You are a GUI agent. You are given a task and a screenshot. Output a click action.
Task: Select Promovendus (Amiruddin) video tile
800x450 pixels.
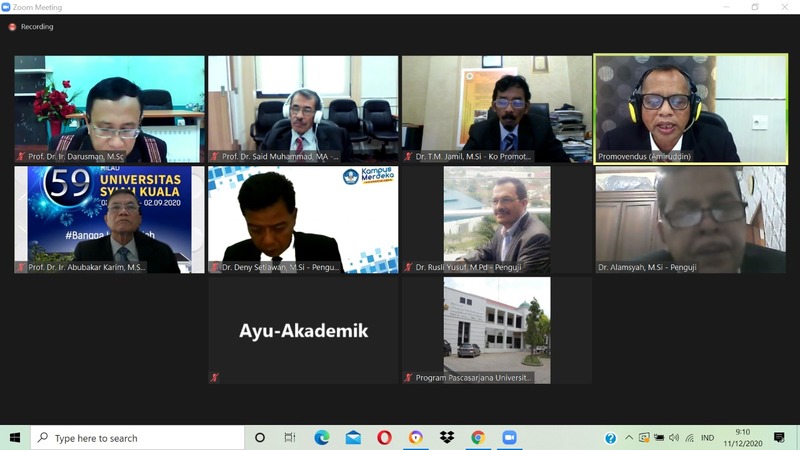tap(691, 109)
